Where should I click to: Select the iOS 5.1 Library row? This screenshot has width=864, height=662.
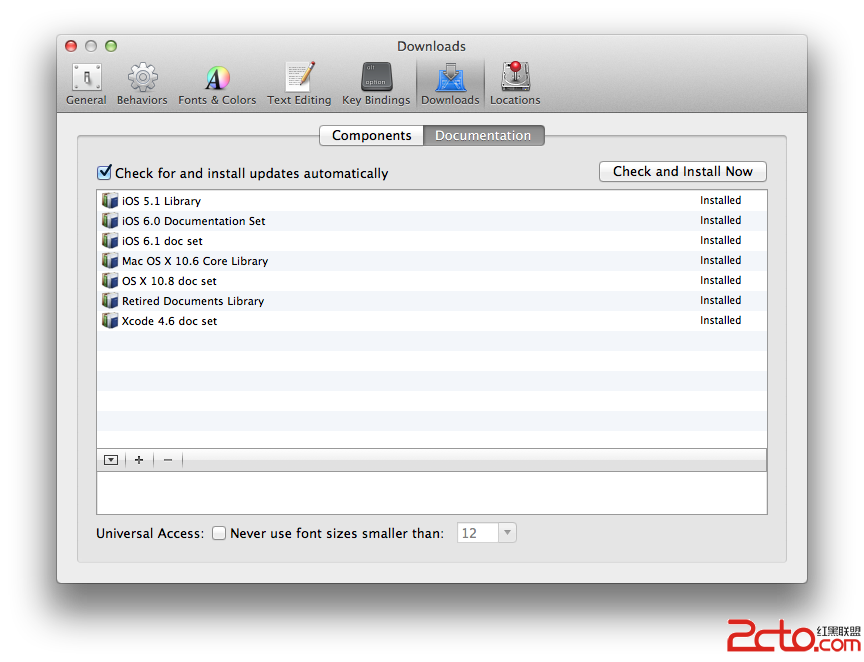coord(431,201)
